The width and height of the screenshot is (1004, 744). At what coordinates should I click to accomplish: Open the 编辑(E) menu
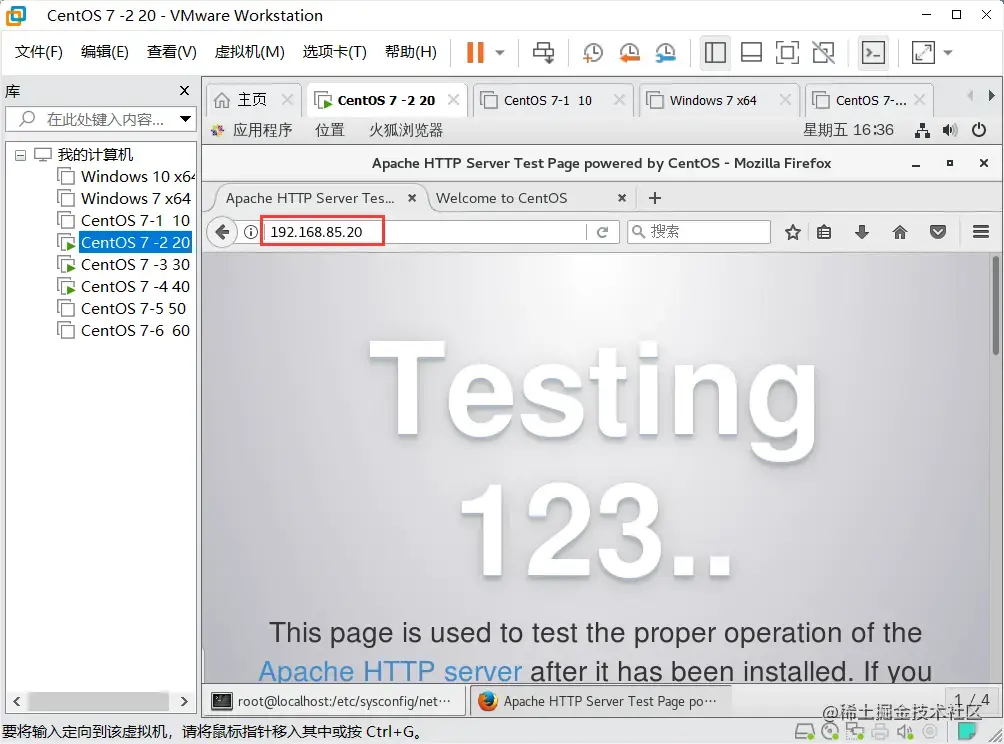105,52
